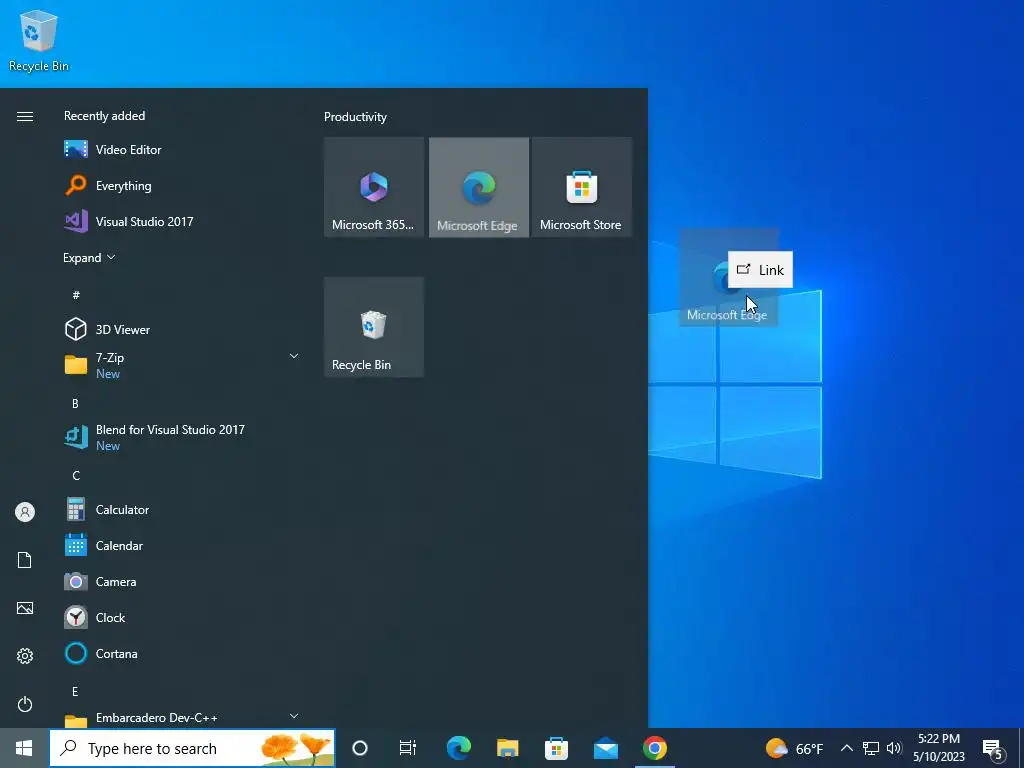Expand the 7-Zip folder chevron

pyautogui.click(x=294, y=356)
